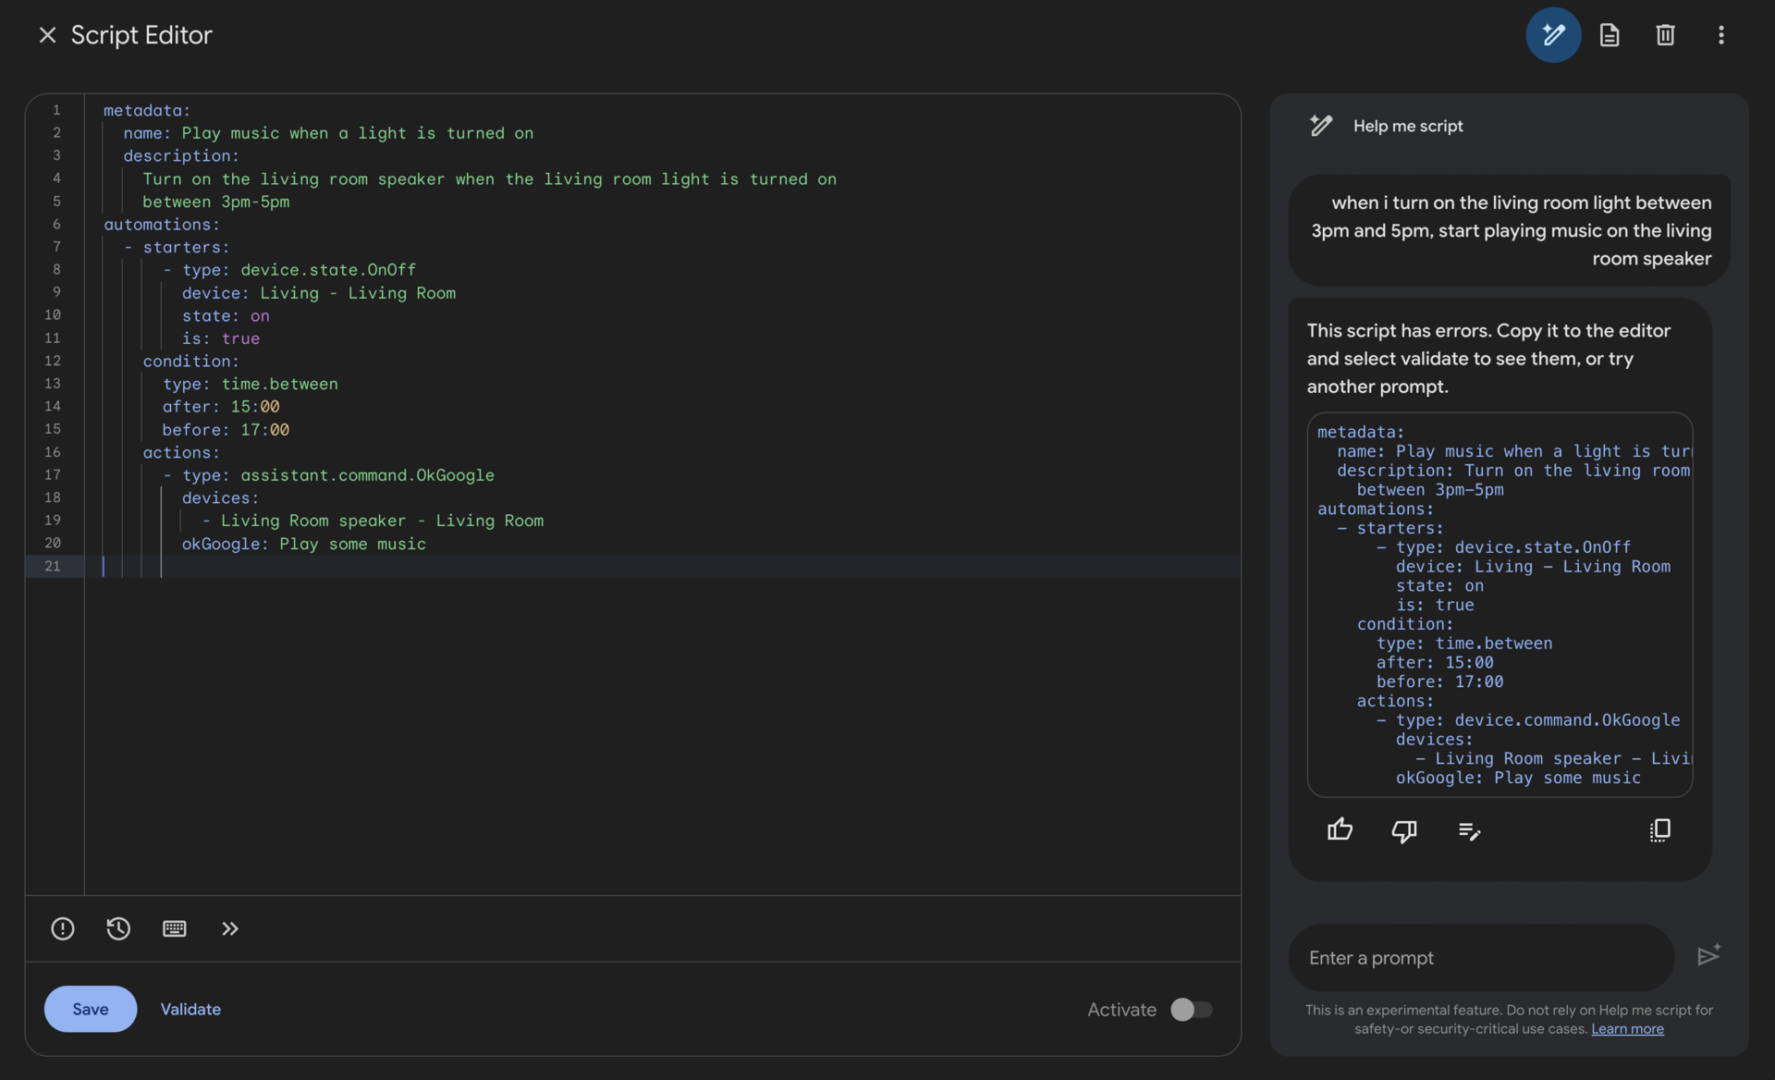The height and width of the screenshot is (1080, 1775).
Task: Open version history with the clock icon
Action: 118,928
